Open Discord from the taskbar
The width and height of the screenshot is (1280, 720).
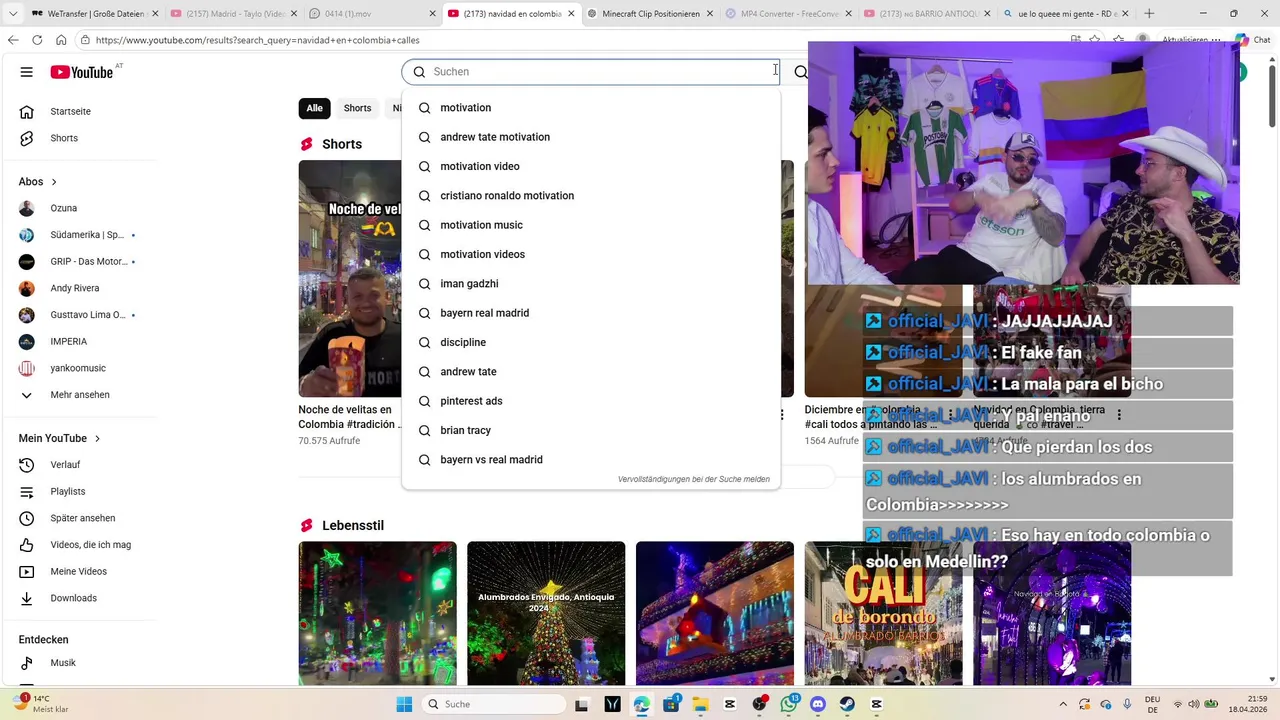[x=818, y=704]
